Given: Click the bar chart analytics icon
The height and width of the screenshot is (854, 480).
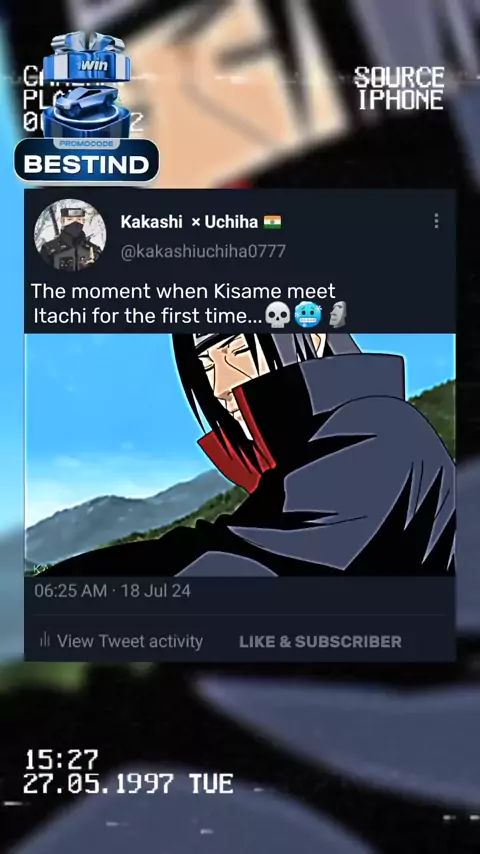Looking at the screenshot, I should (x=45, y=640).
